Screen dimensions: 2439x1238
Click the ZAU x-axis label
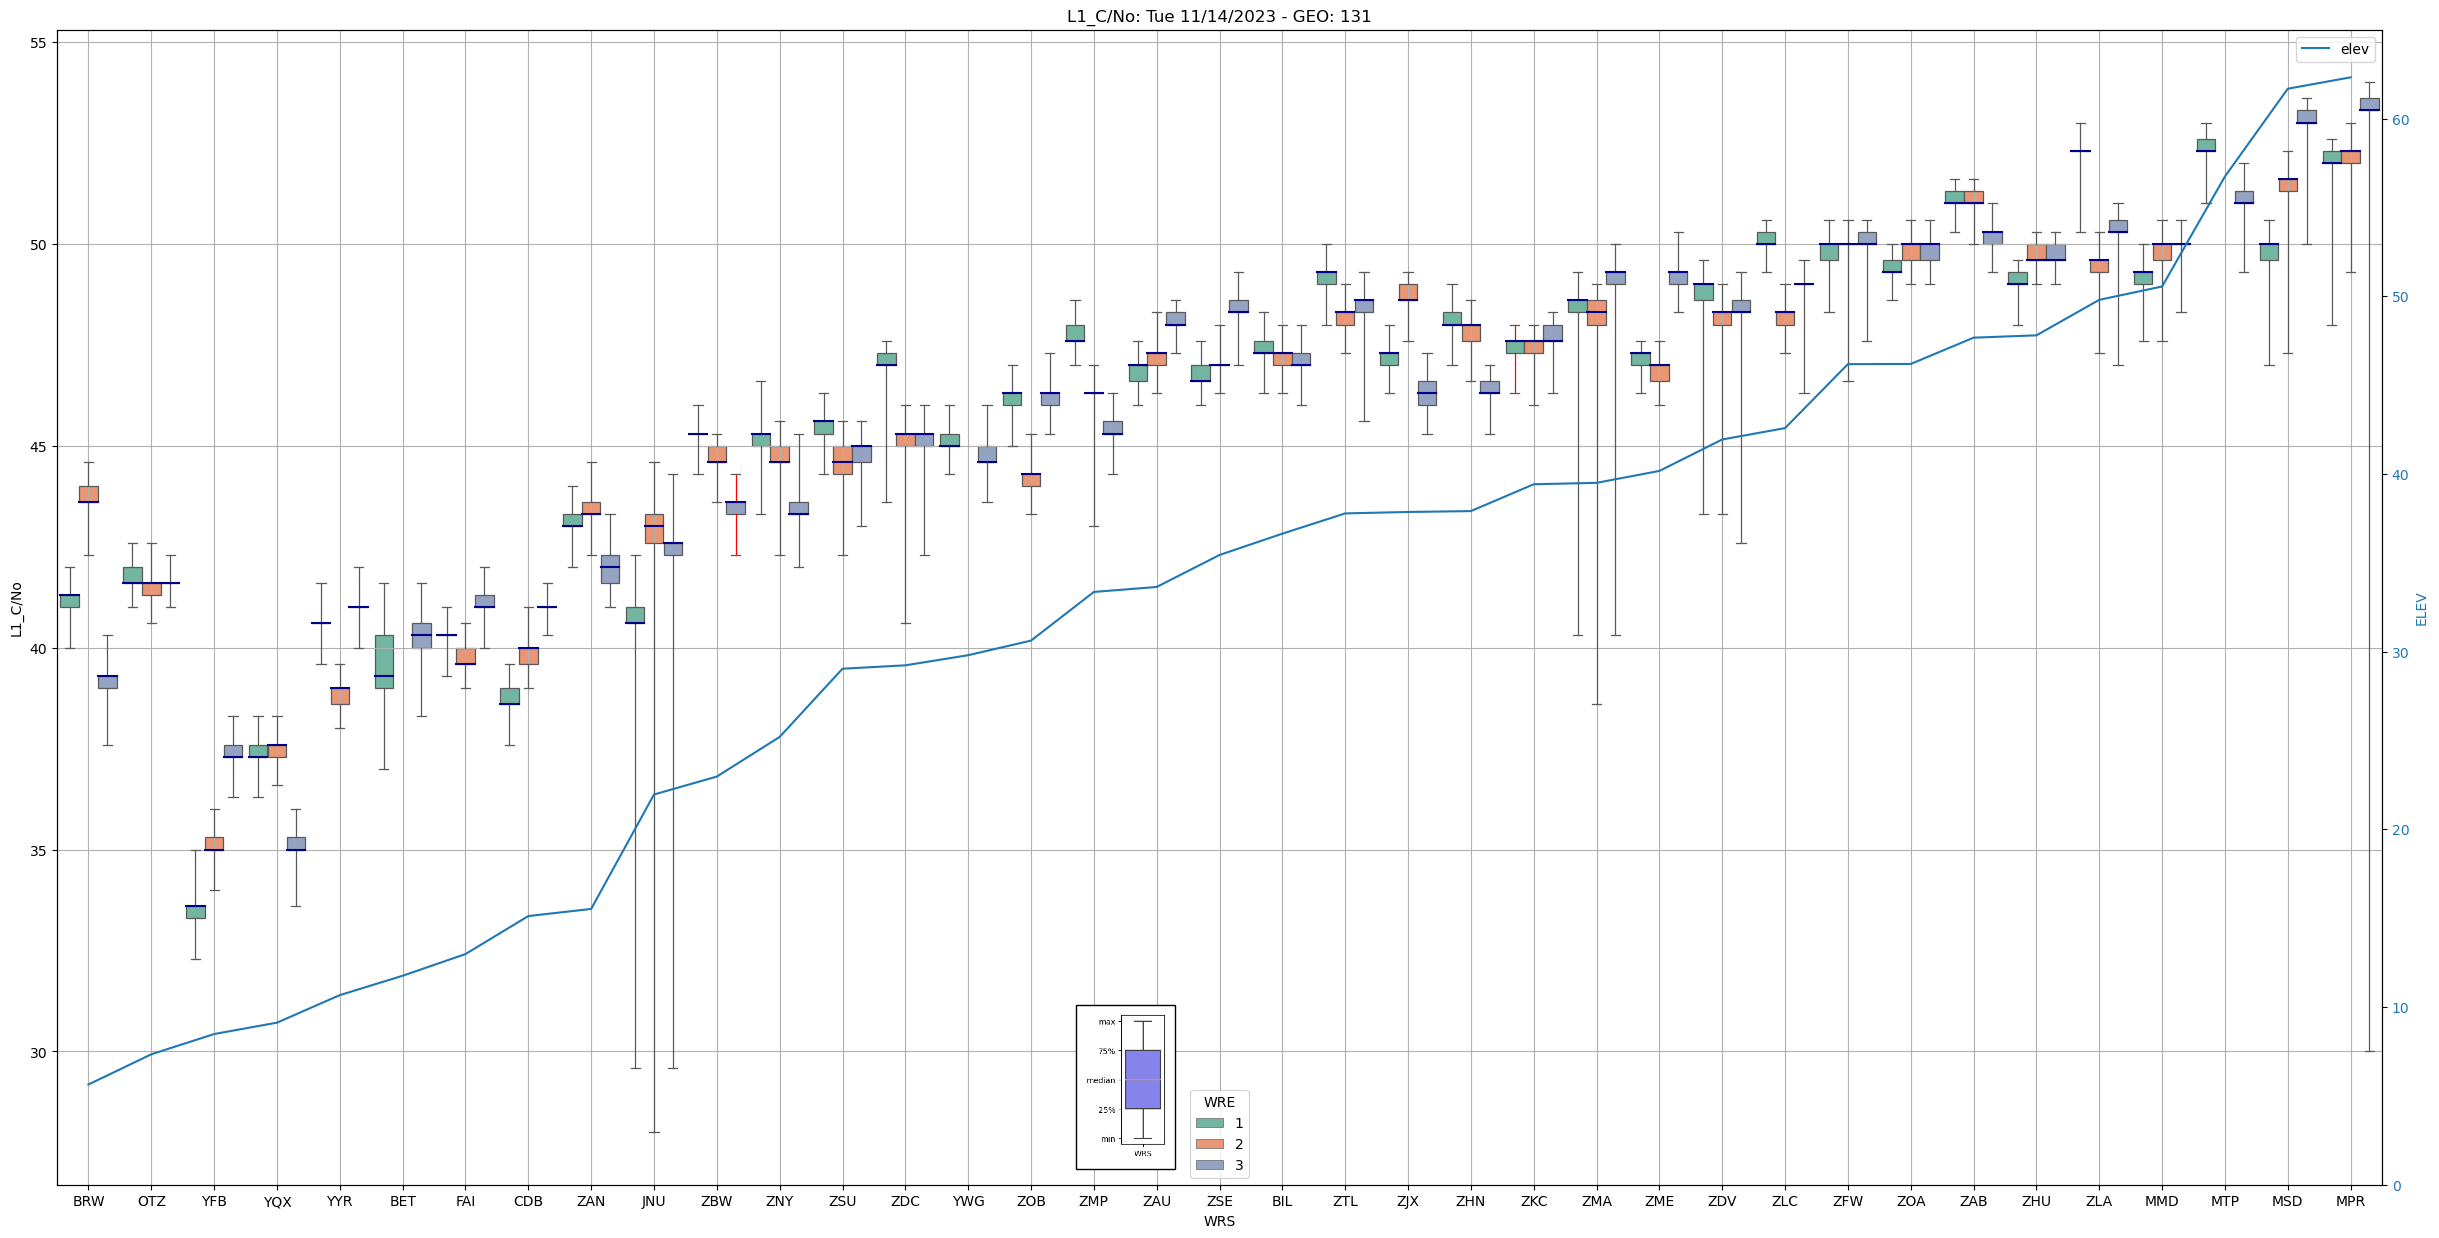1157,1201
